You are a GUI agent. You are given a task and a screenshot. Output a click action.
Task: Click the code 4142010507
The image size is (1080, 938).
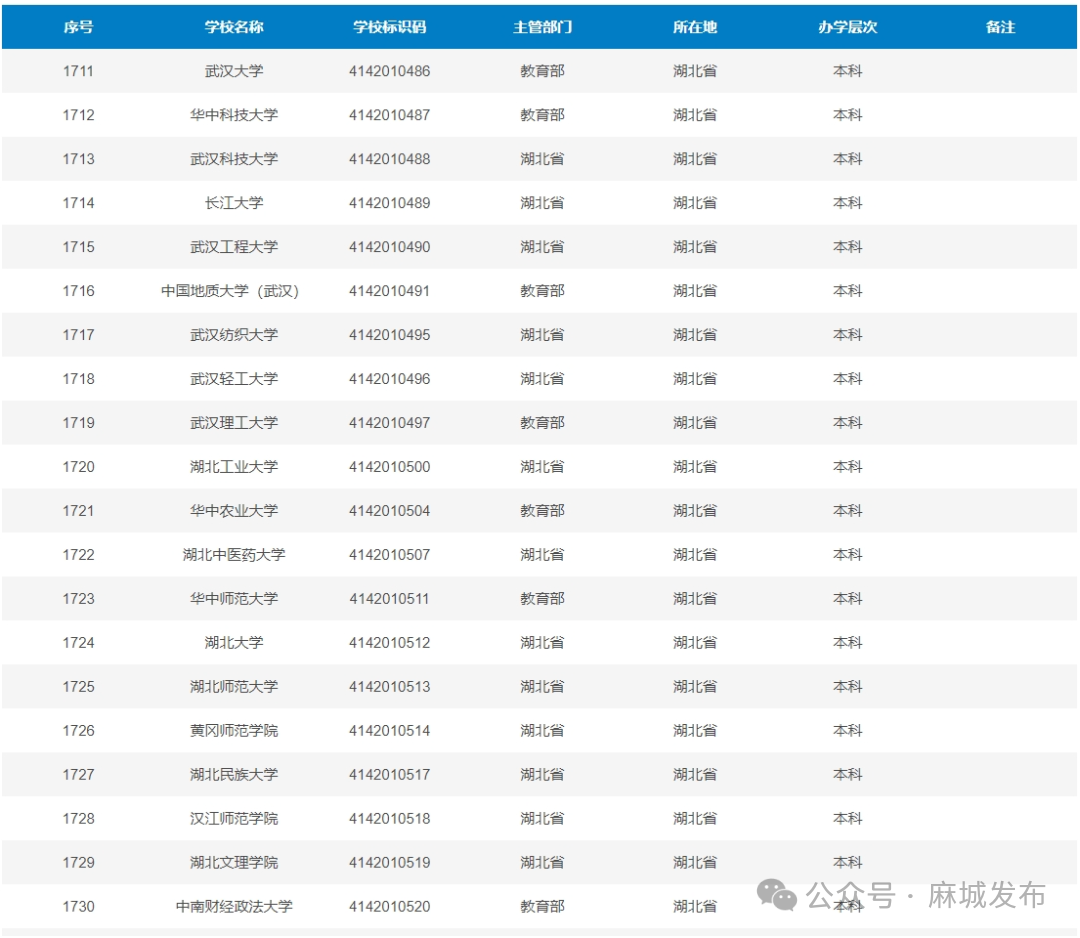(x=390, y=555)
